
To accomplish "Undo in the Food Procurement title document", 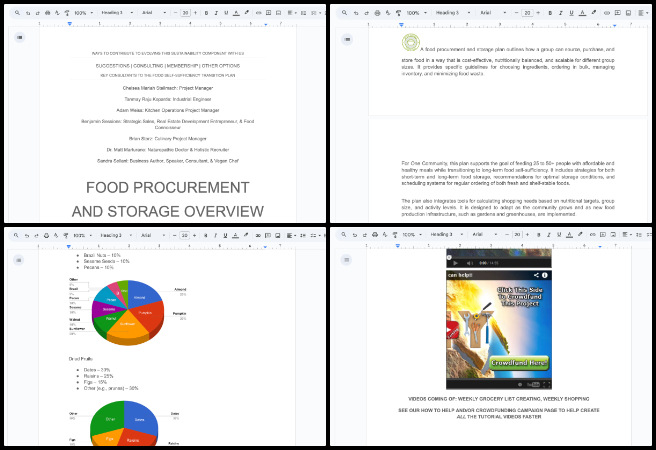I will tap(28, 13).
